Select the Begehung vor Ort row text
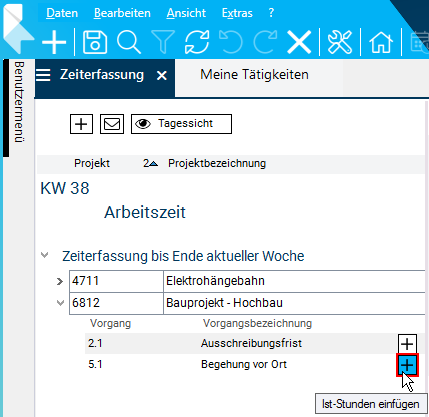This screenshot has width=429, height=417. tap(244, 364)
